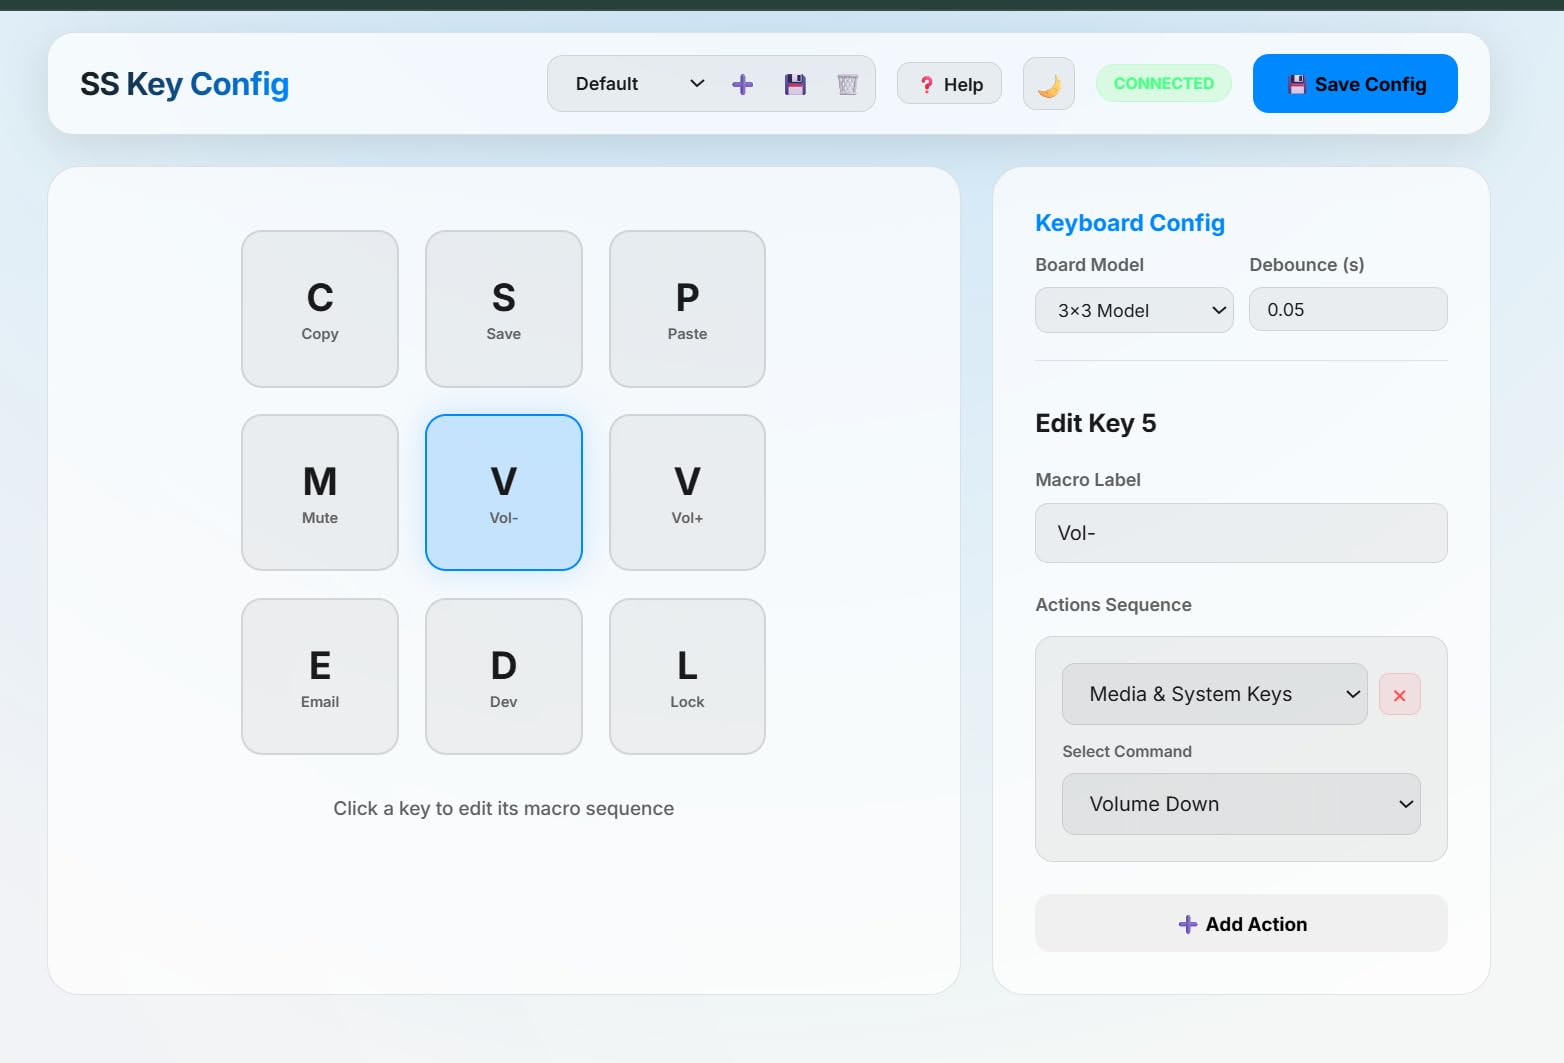Image resolution: width=1564 pixels, height=1063 pixels.
Task: Select the Email key
Action: (320, 677)
